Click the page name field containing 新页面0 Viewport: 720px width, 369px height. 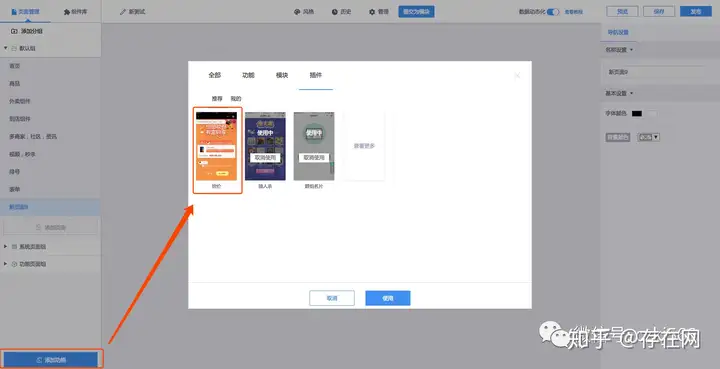654,72
